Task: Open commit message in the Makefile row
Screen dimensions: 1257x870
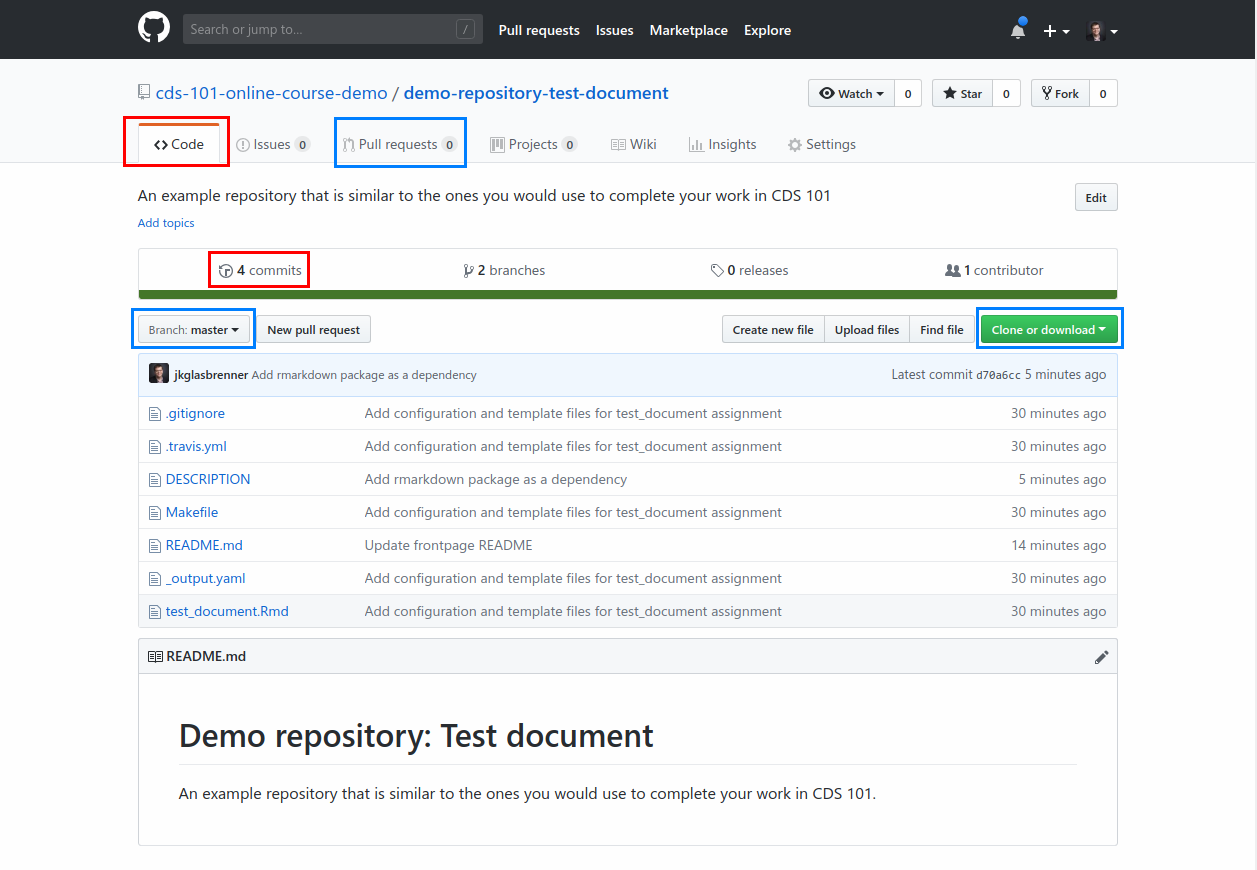Action: 573,512
